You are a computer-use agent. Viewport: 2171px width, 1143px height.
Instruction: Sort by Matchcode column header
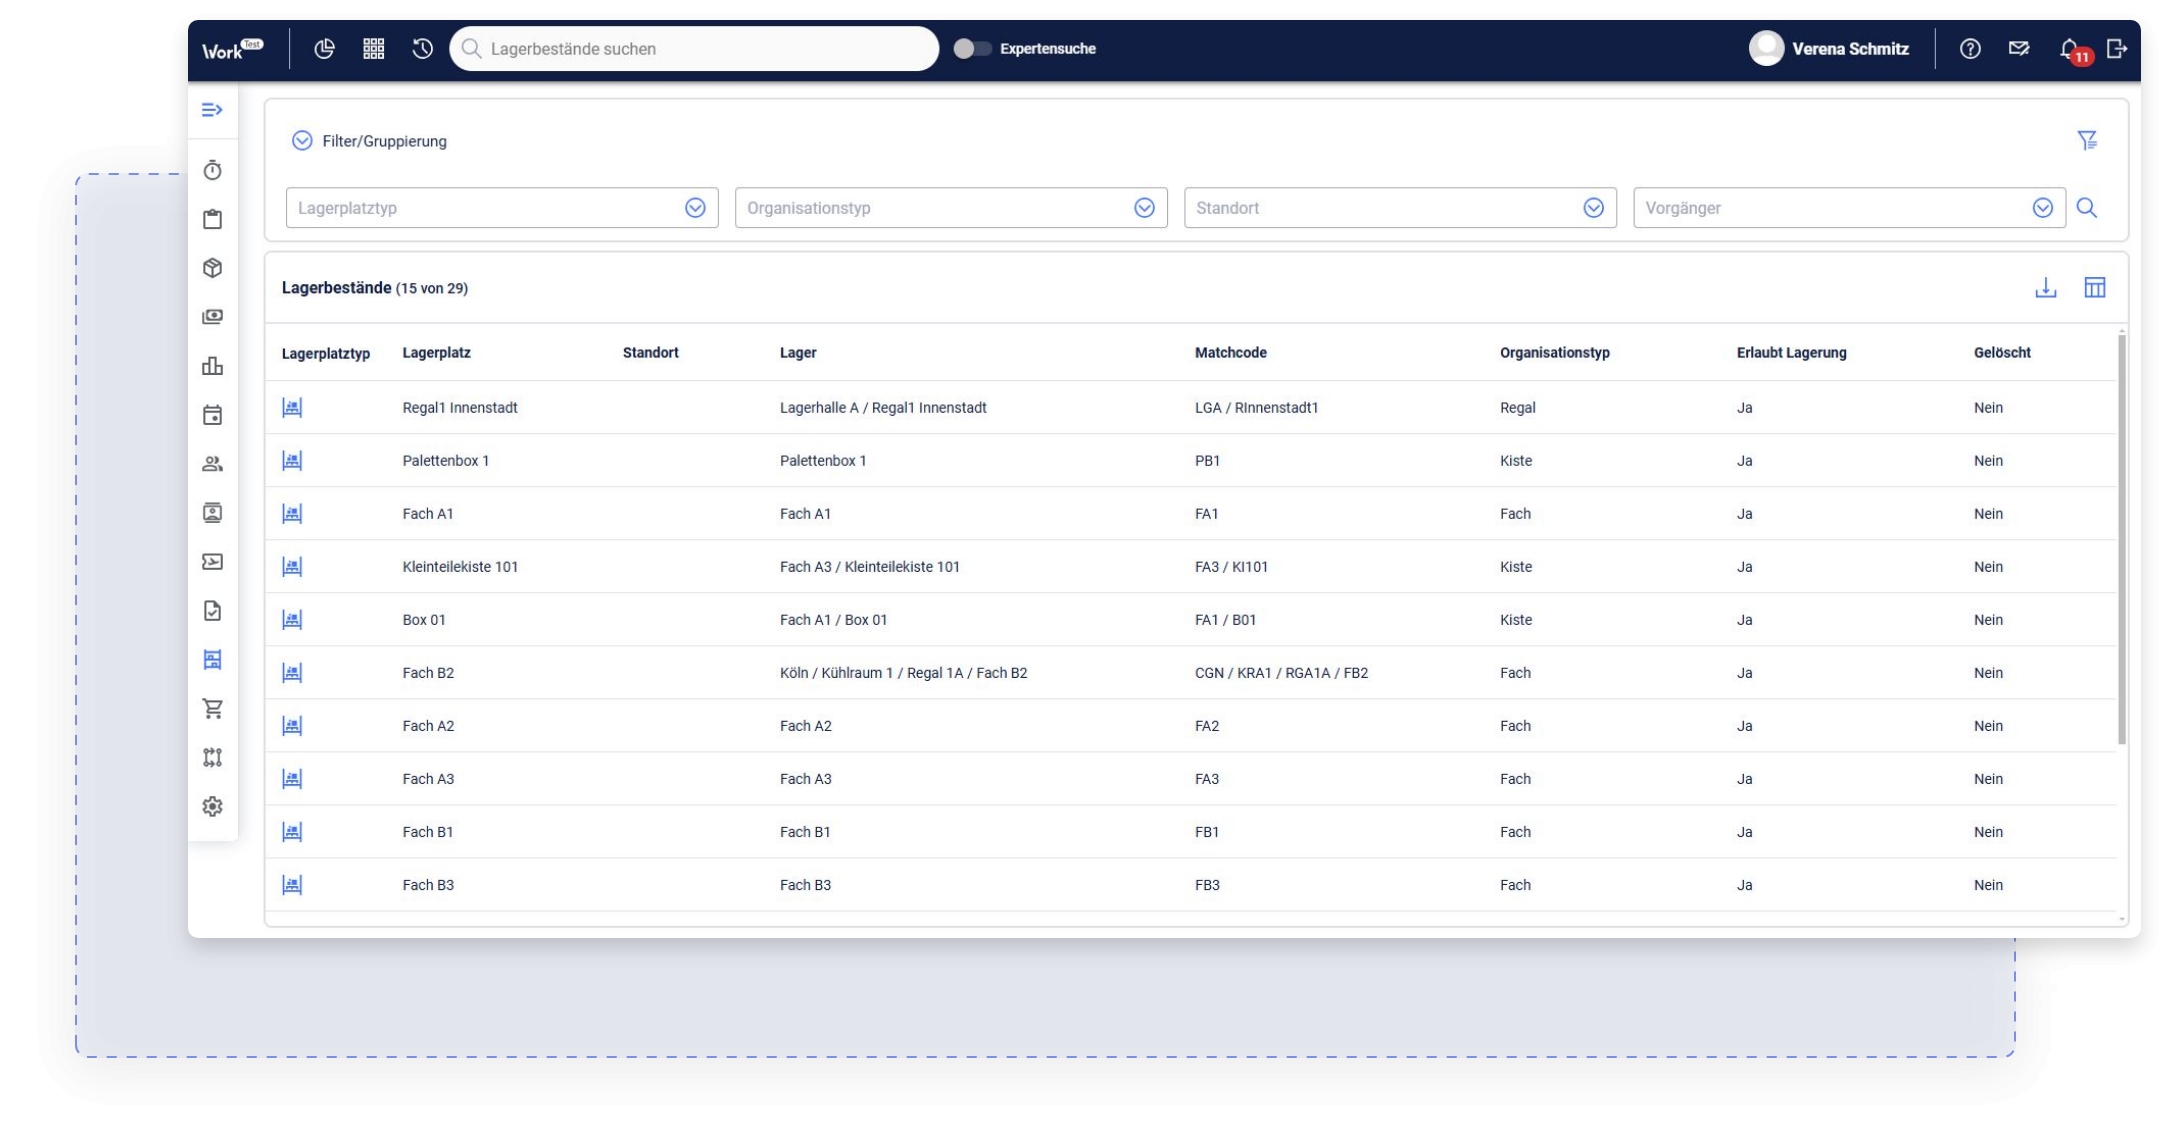click(1230, 353)
